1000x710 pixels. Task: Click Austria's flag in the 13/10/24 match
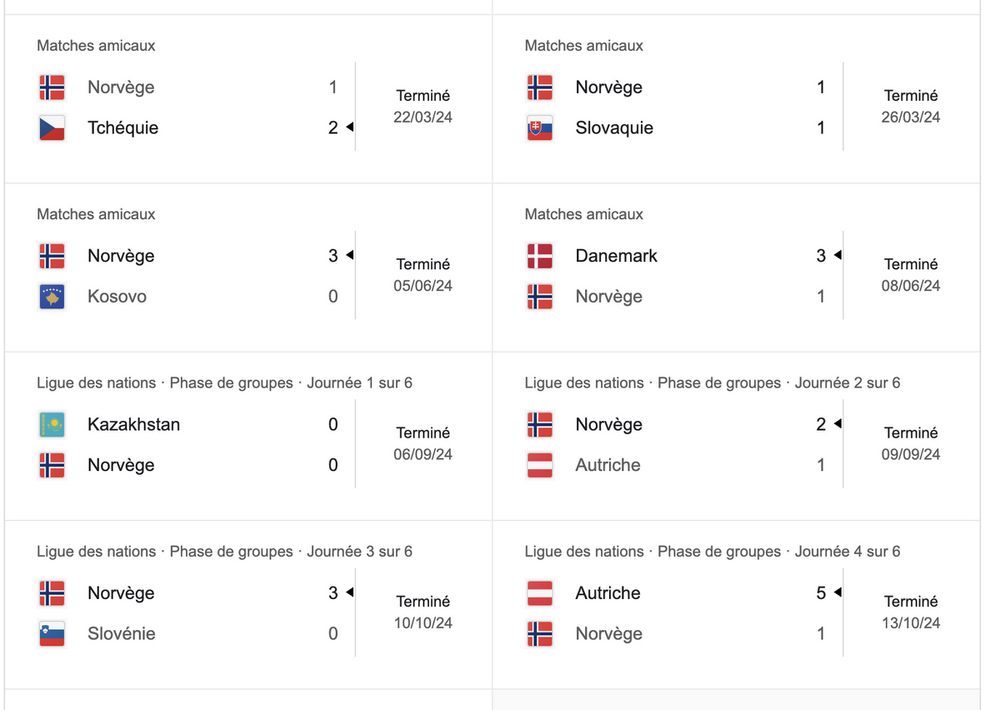coord(540,593)
